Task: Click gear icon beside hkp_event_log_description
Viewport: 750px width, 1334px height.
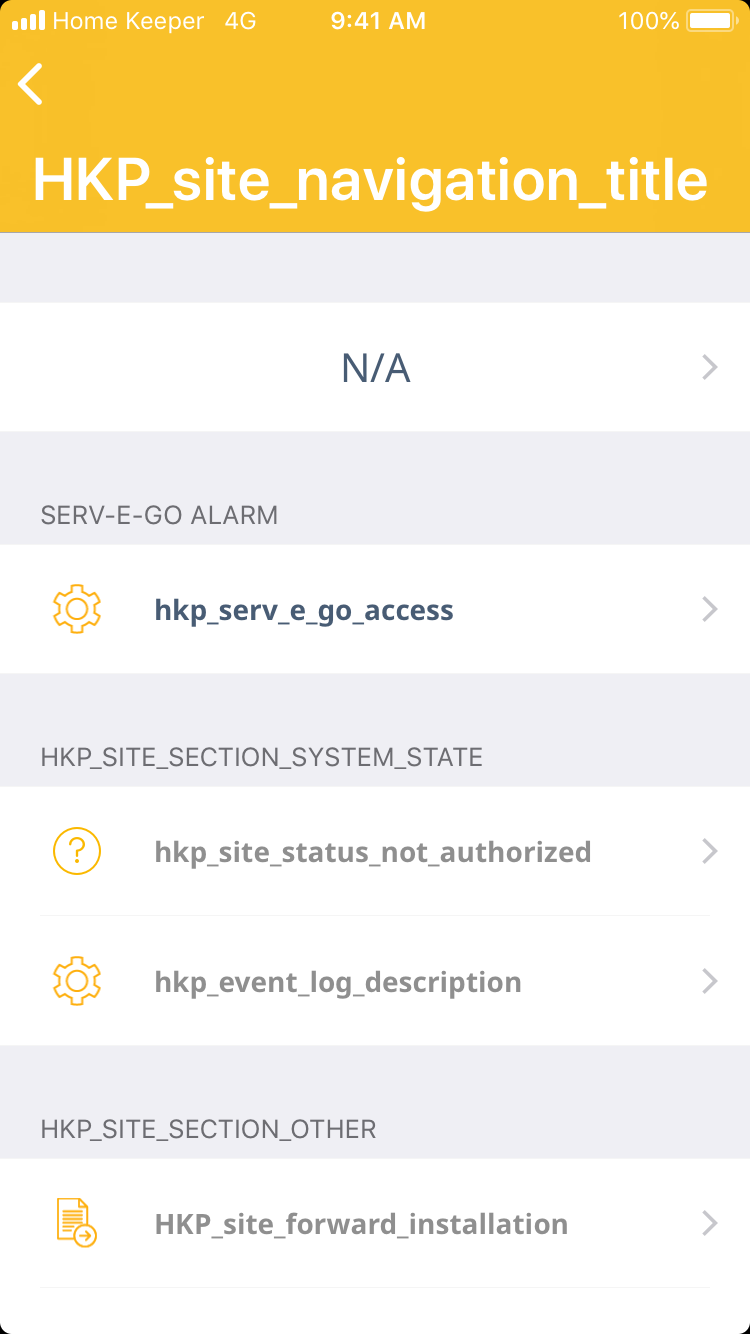Action: coord(77,982)
